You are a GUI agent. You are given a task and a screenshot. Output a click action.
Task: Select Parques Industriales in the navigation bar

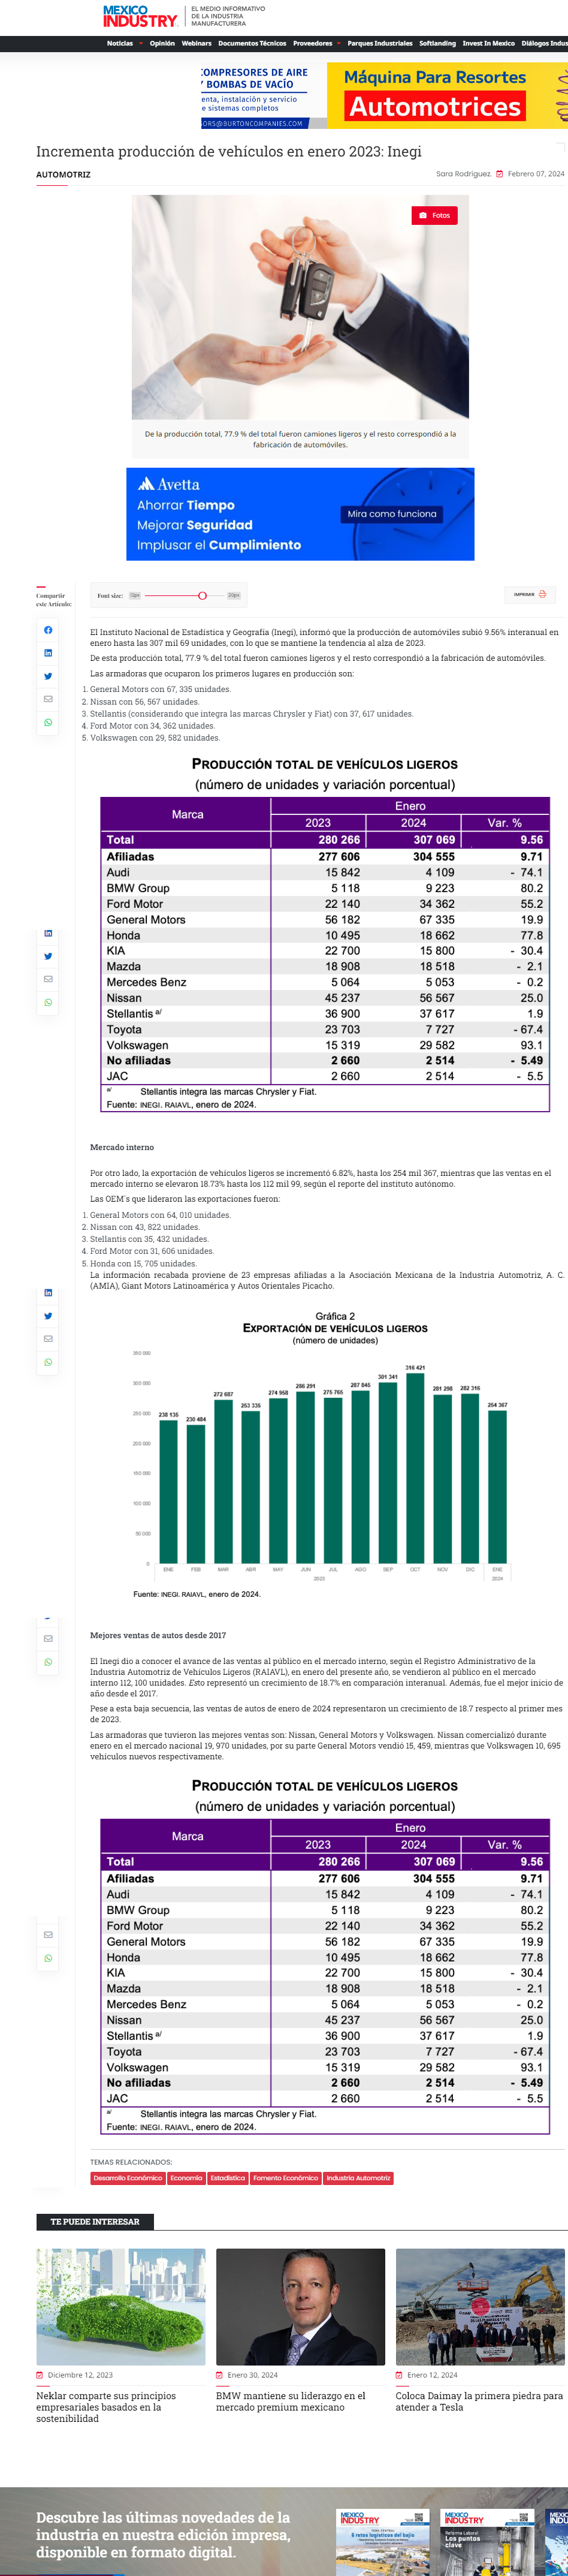[380, 44]
